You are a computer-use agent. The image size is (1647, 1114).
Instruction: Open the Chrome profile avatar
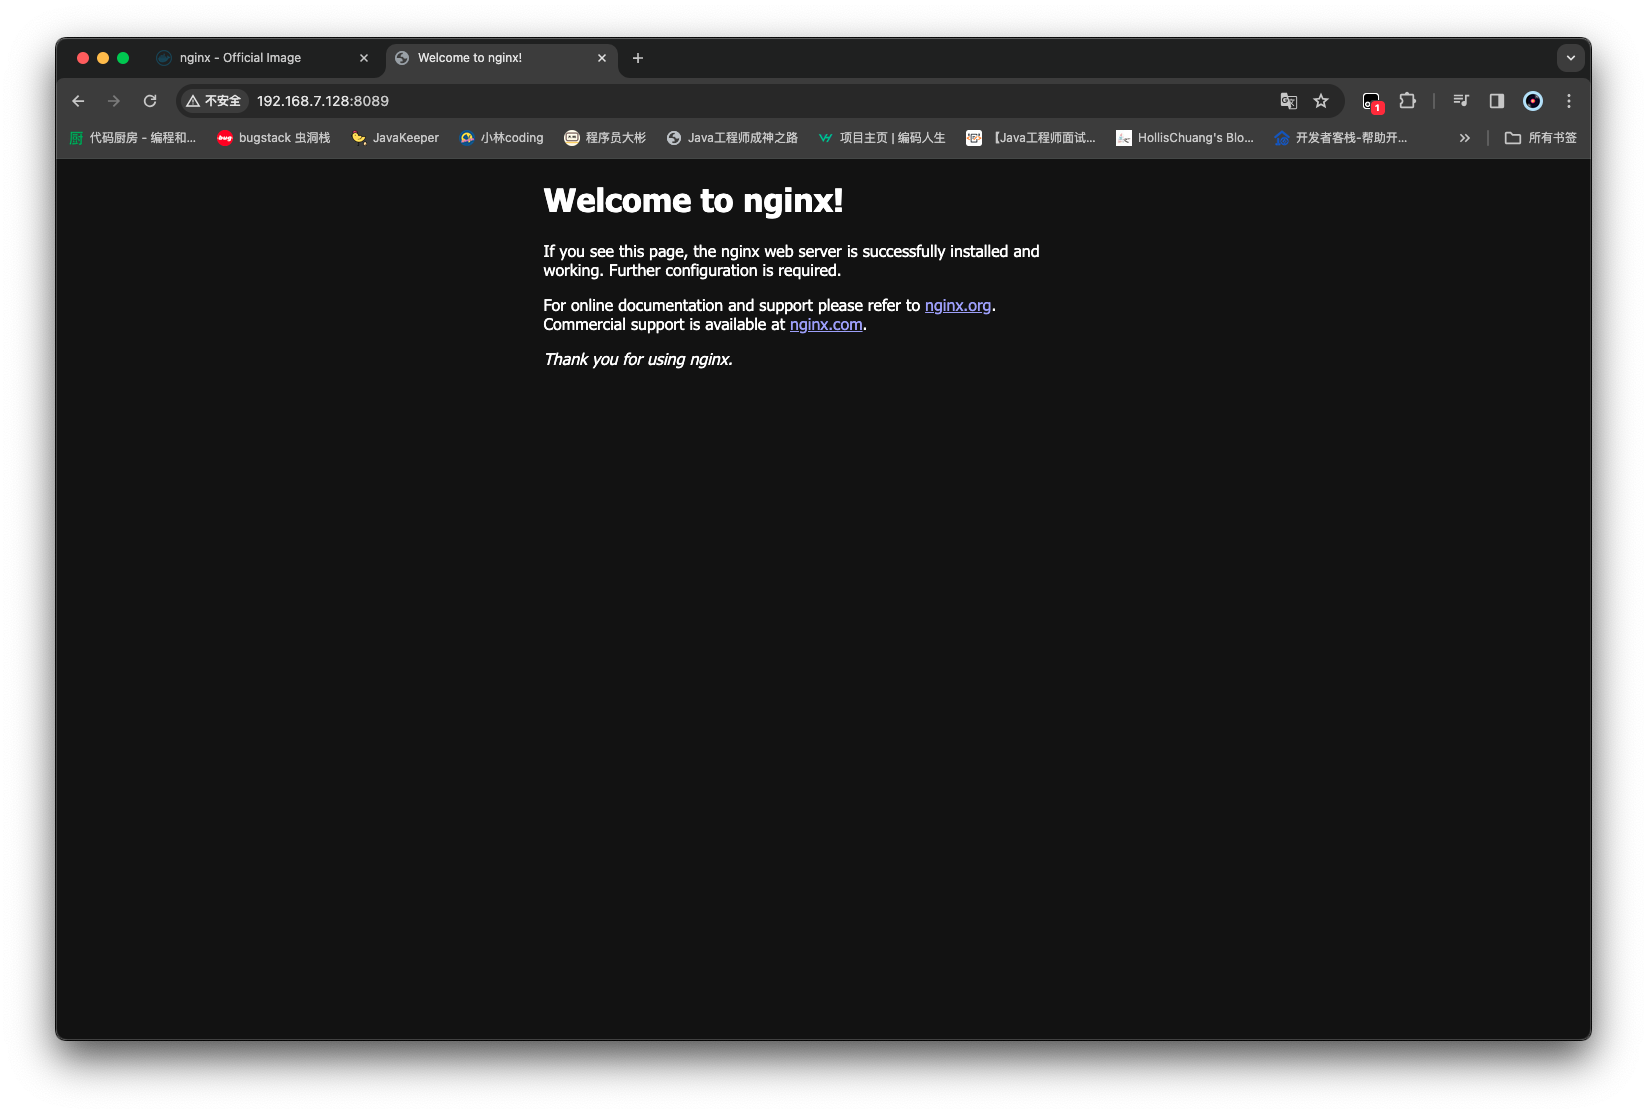[x=1533, y=101]
